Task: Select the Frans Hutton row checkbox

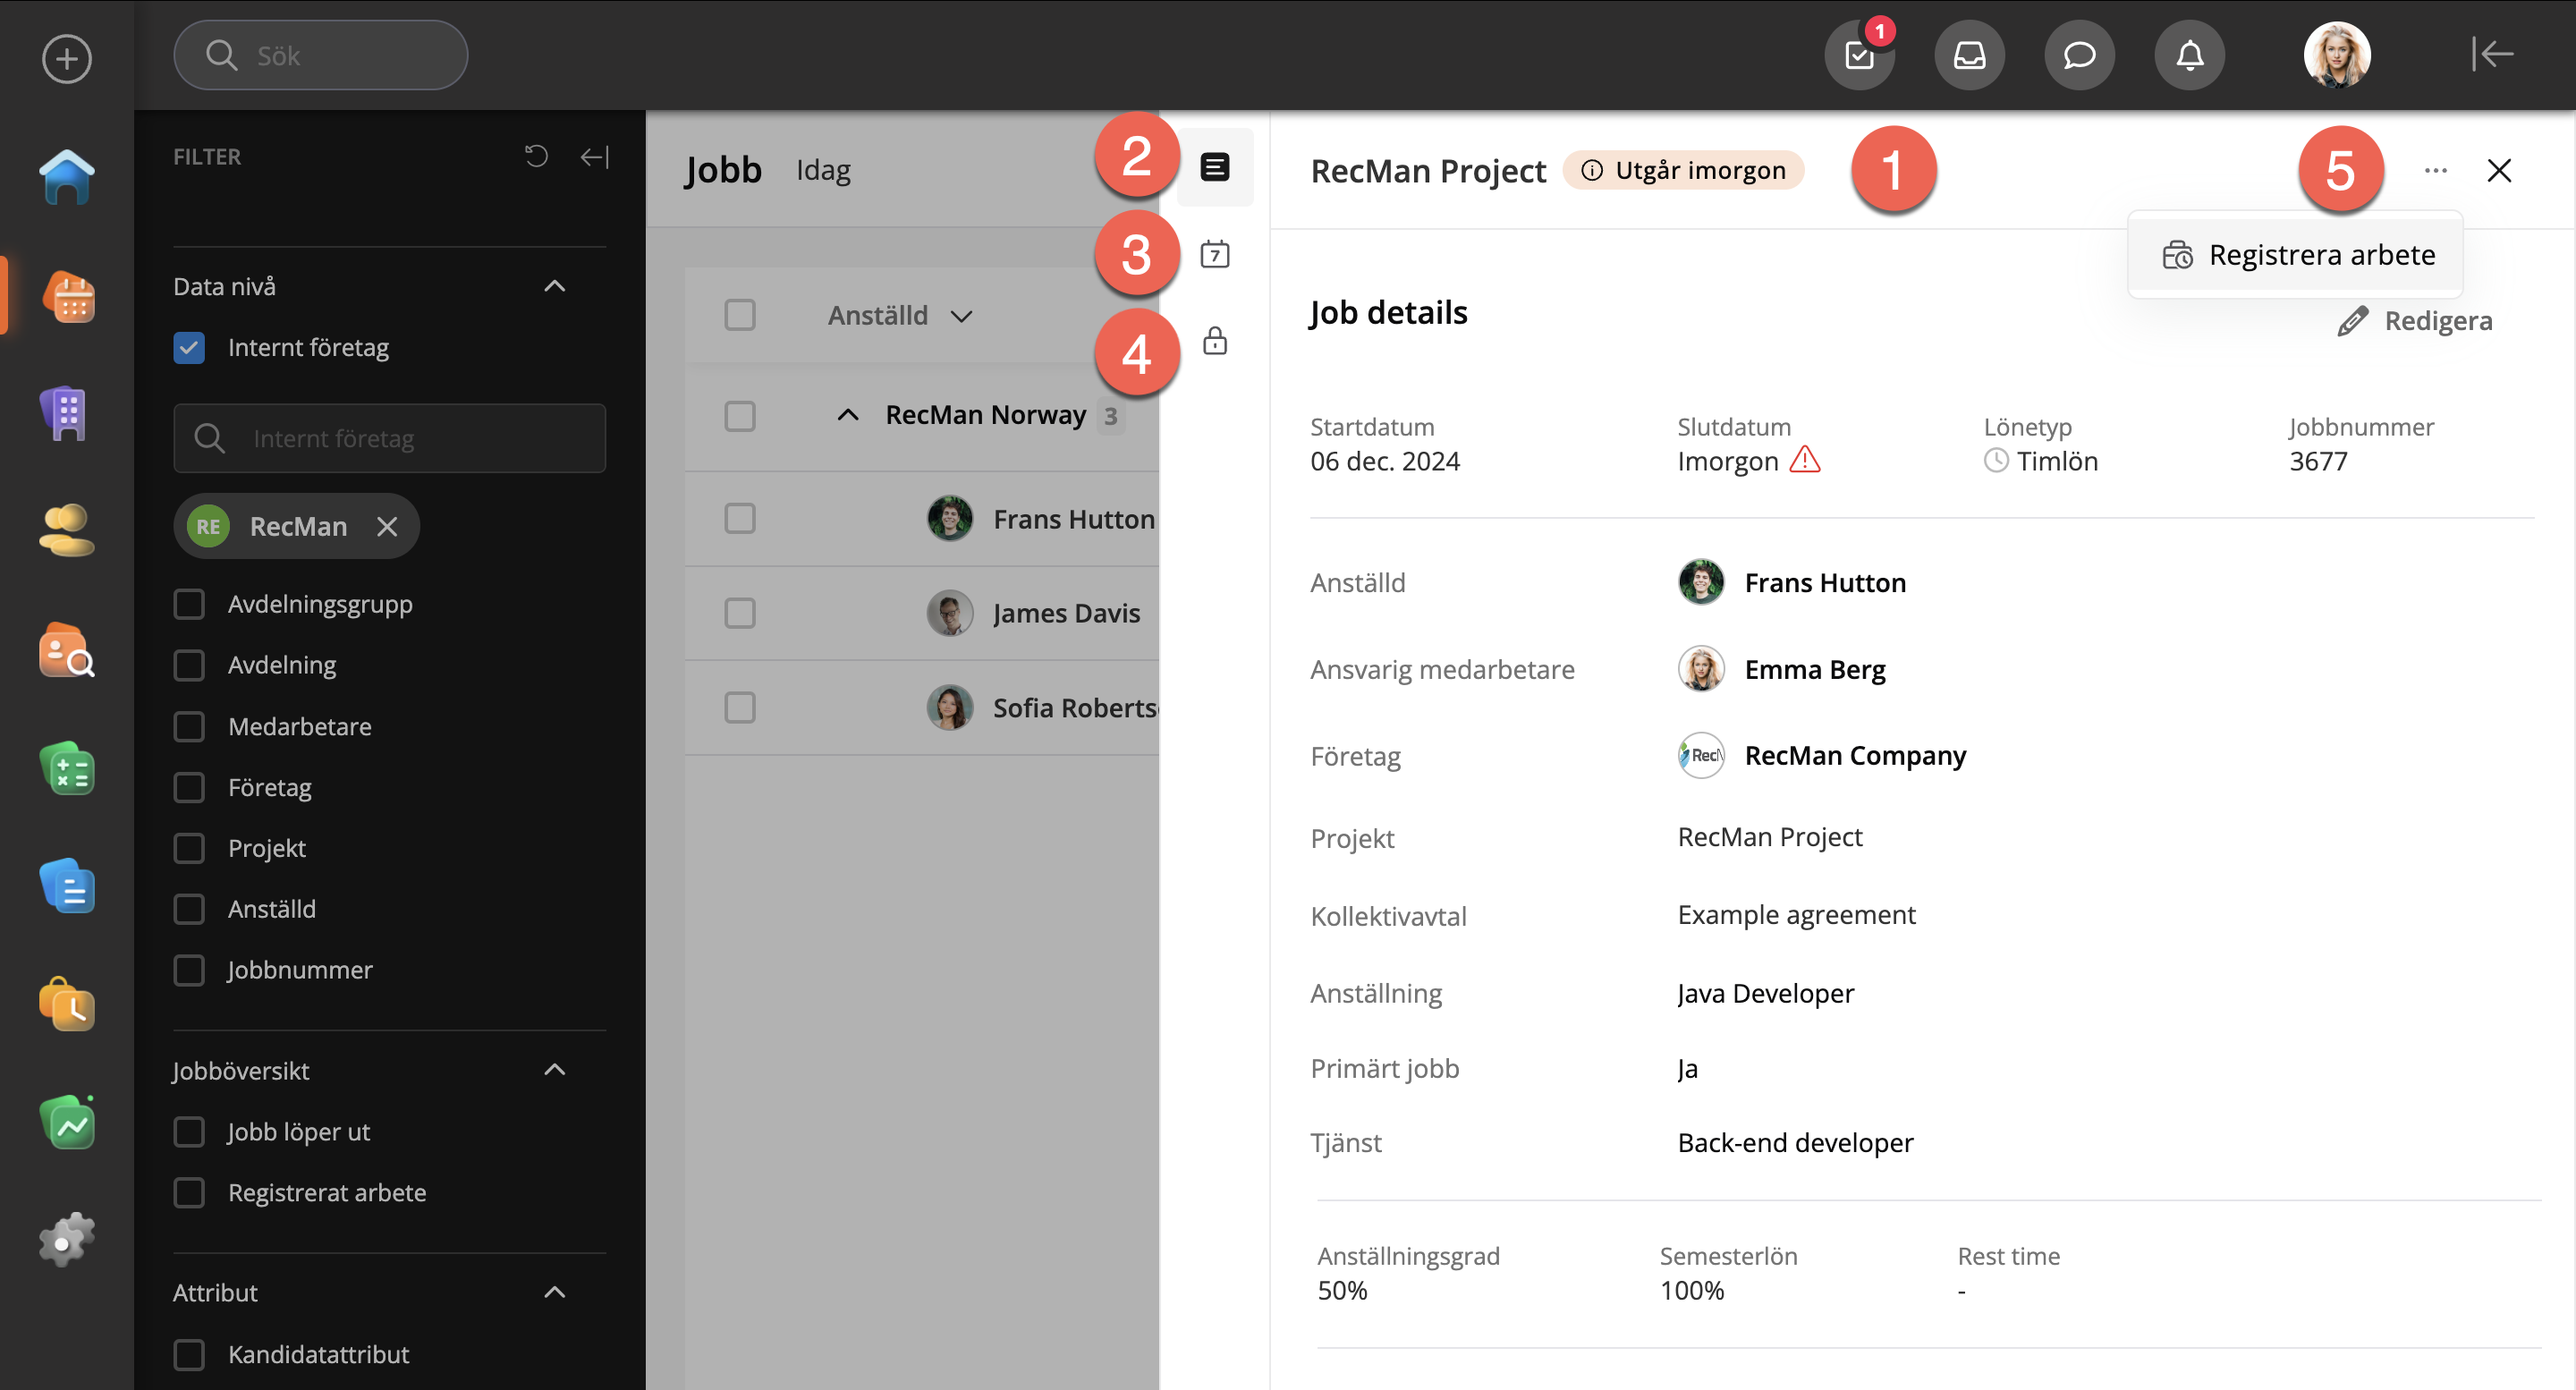Action: [x=740, y=519]
